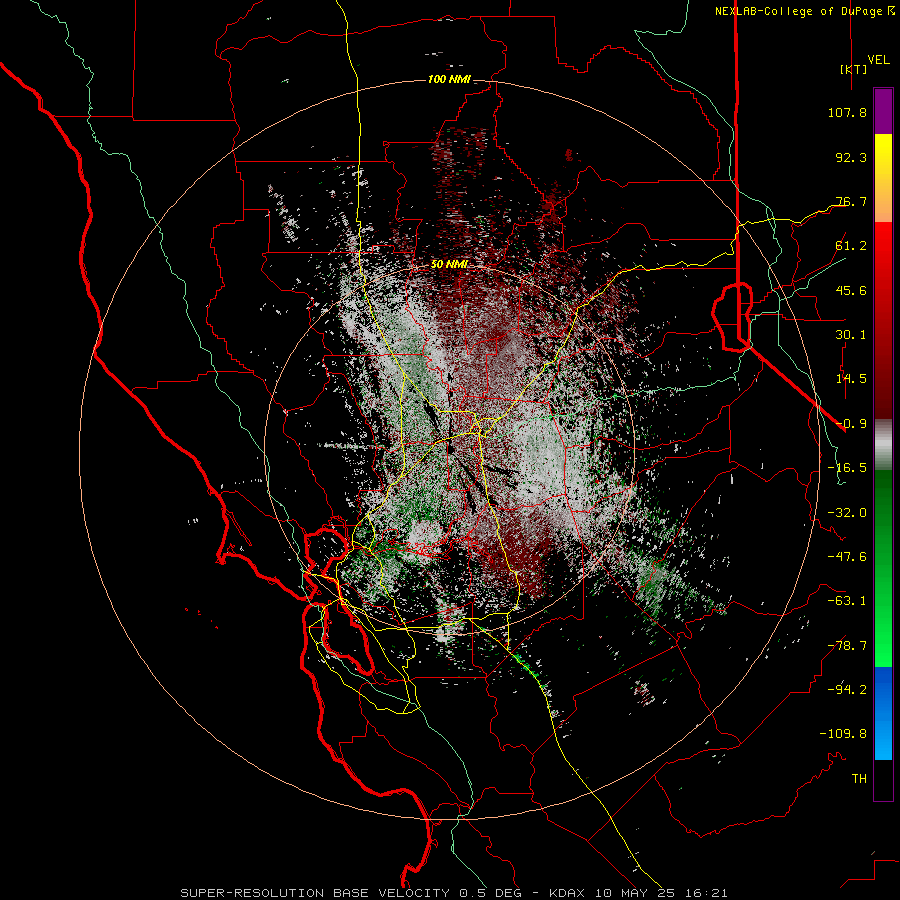Click the -0.9 velocity legend value
900x900 pixels.
851,424
